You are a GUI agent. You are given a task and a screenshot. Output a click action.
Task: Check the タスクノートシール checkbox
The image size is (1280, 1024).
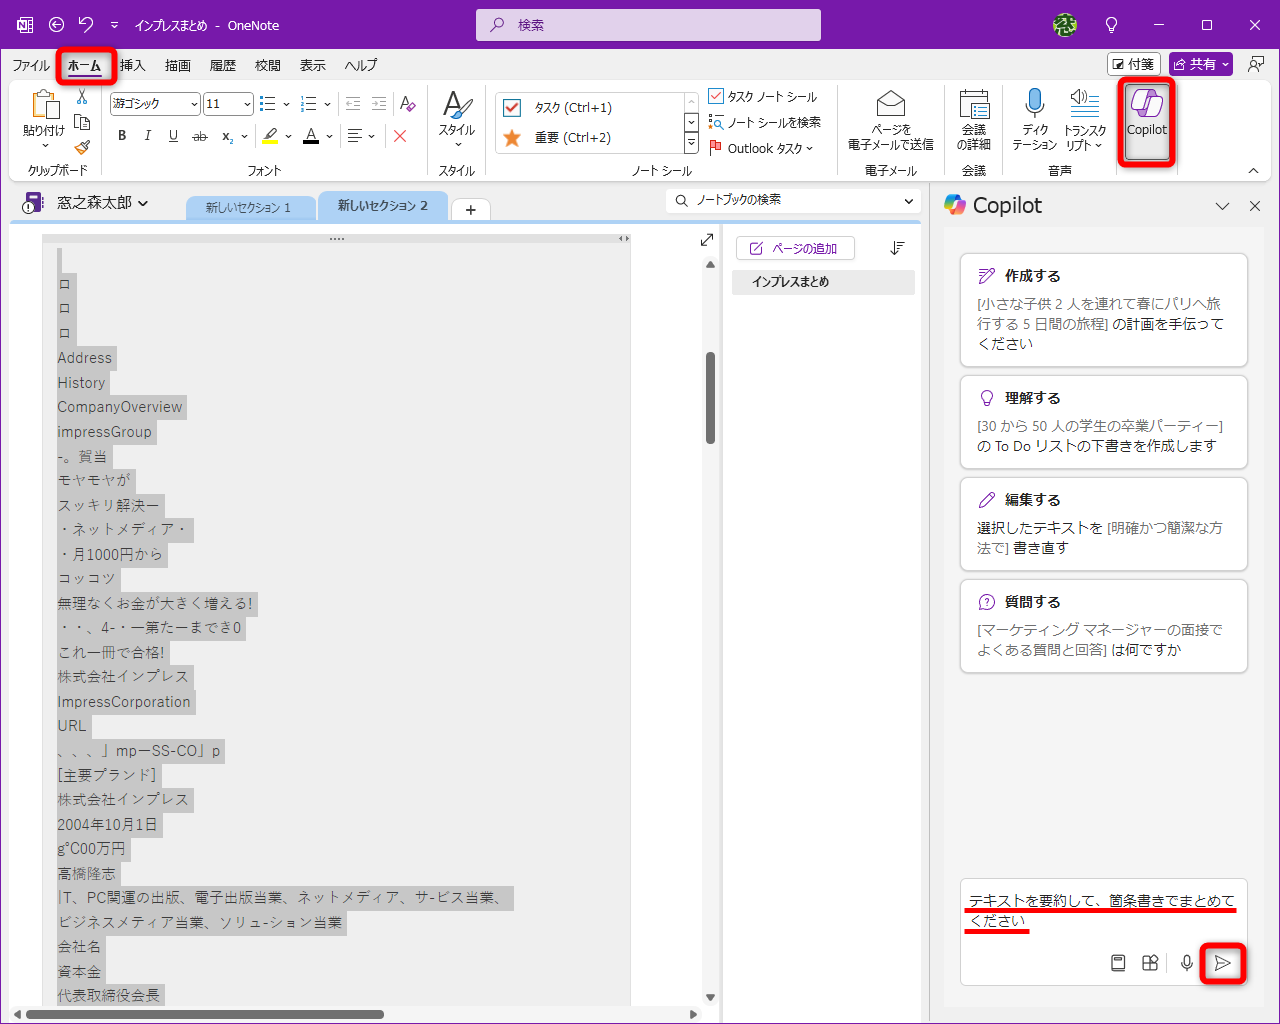pyautogui.click(x=718, y=96)
